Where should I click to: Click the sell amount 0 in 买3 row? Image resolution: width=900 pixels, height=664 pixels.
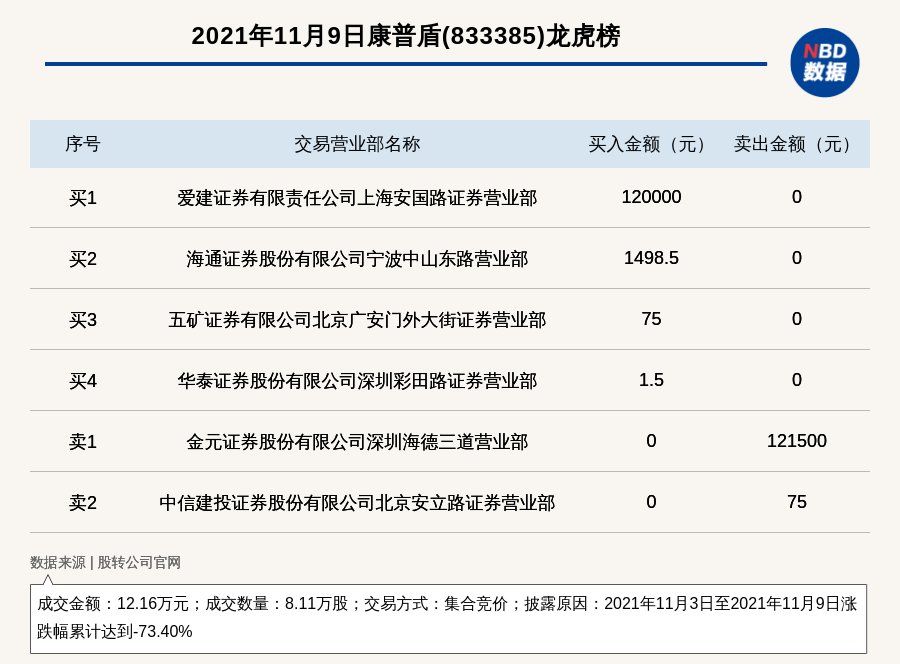797,319
